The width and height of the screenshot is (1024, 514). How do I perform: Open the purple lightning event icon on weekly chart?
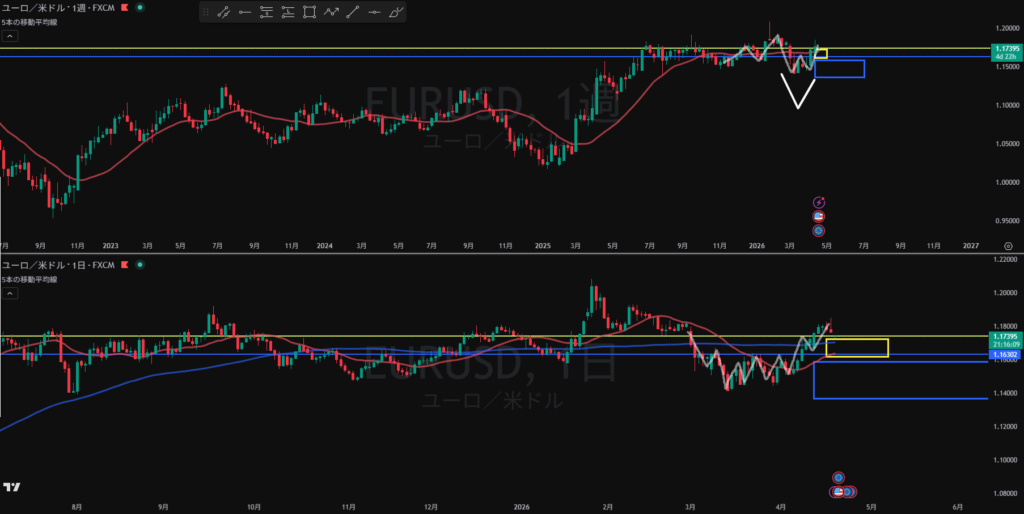click(x=819, y=202)
